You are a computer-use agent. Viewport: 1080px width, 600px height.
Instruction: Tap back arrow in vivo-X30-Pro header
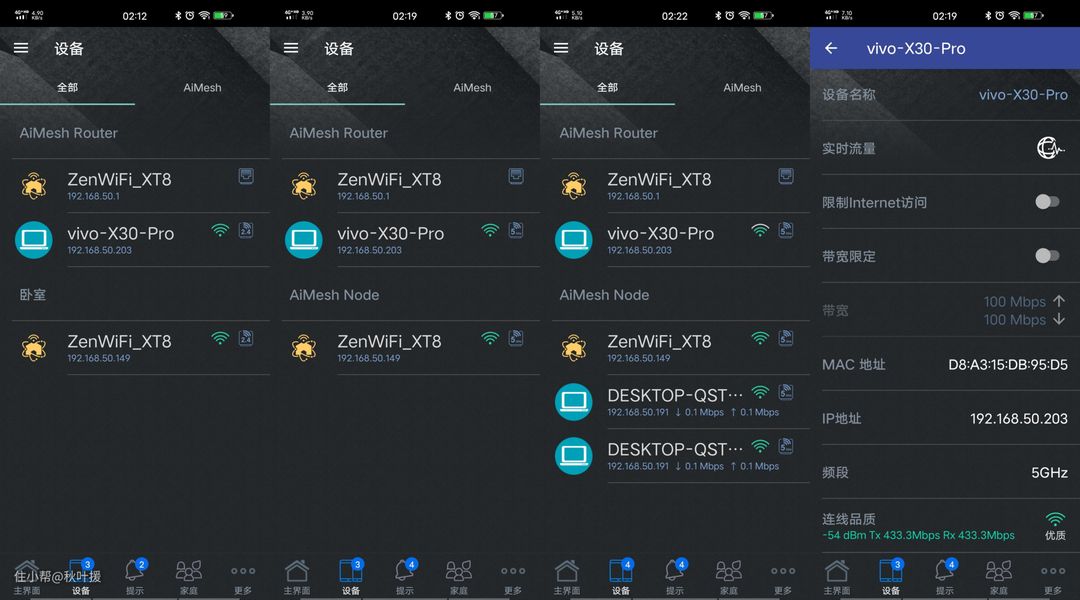[x=830, y=48]
